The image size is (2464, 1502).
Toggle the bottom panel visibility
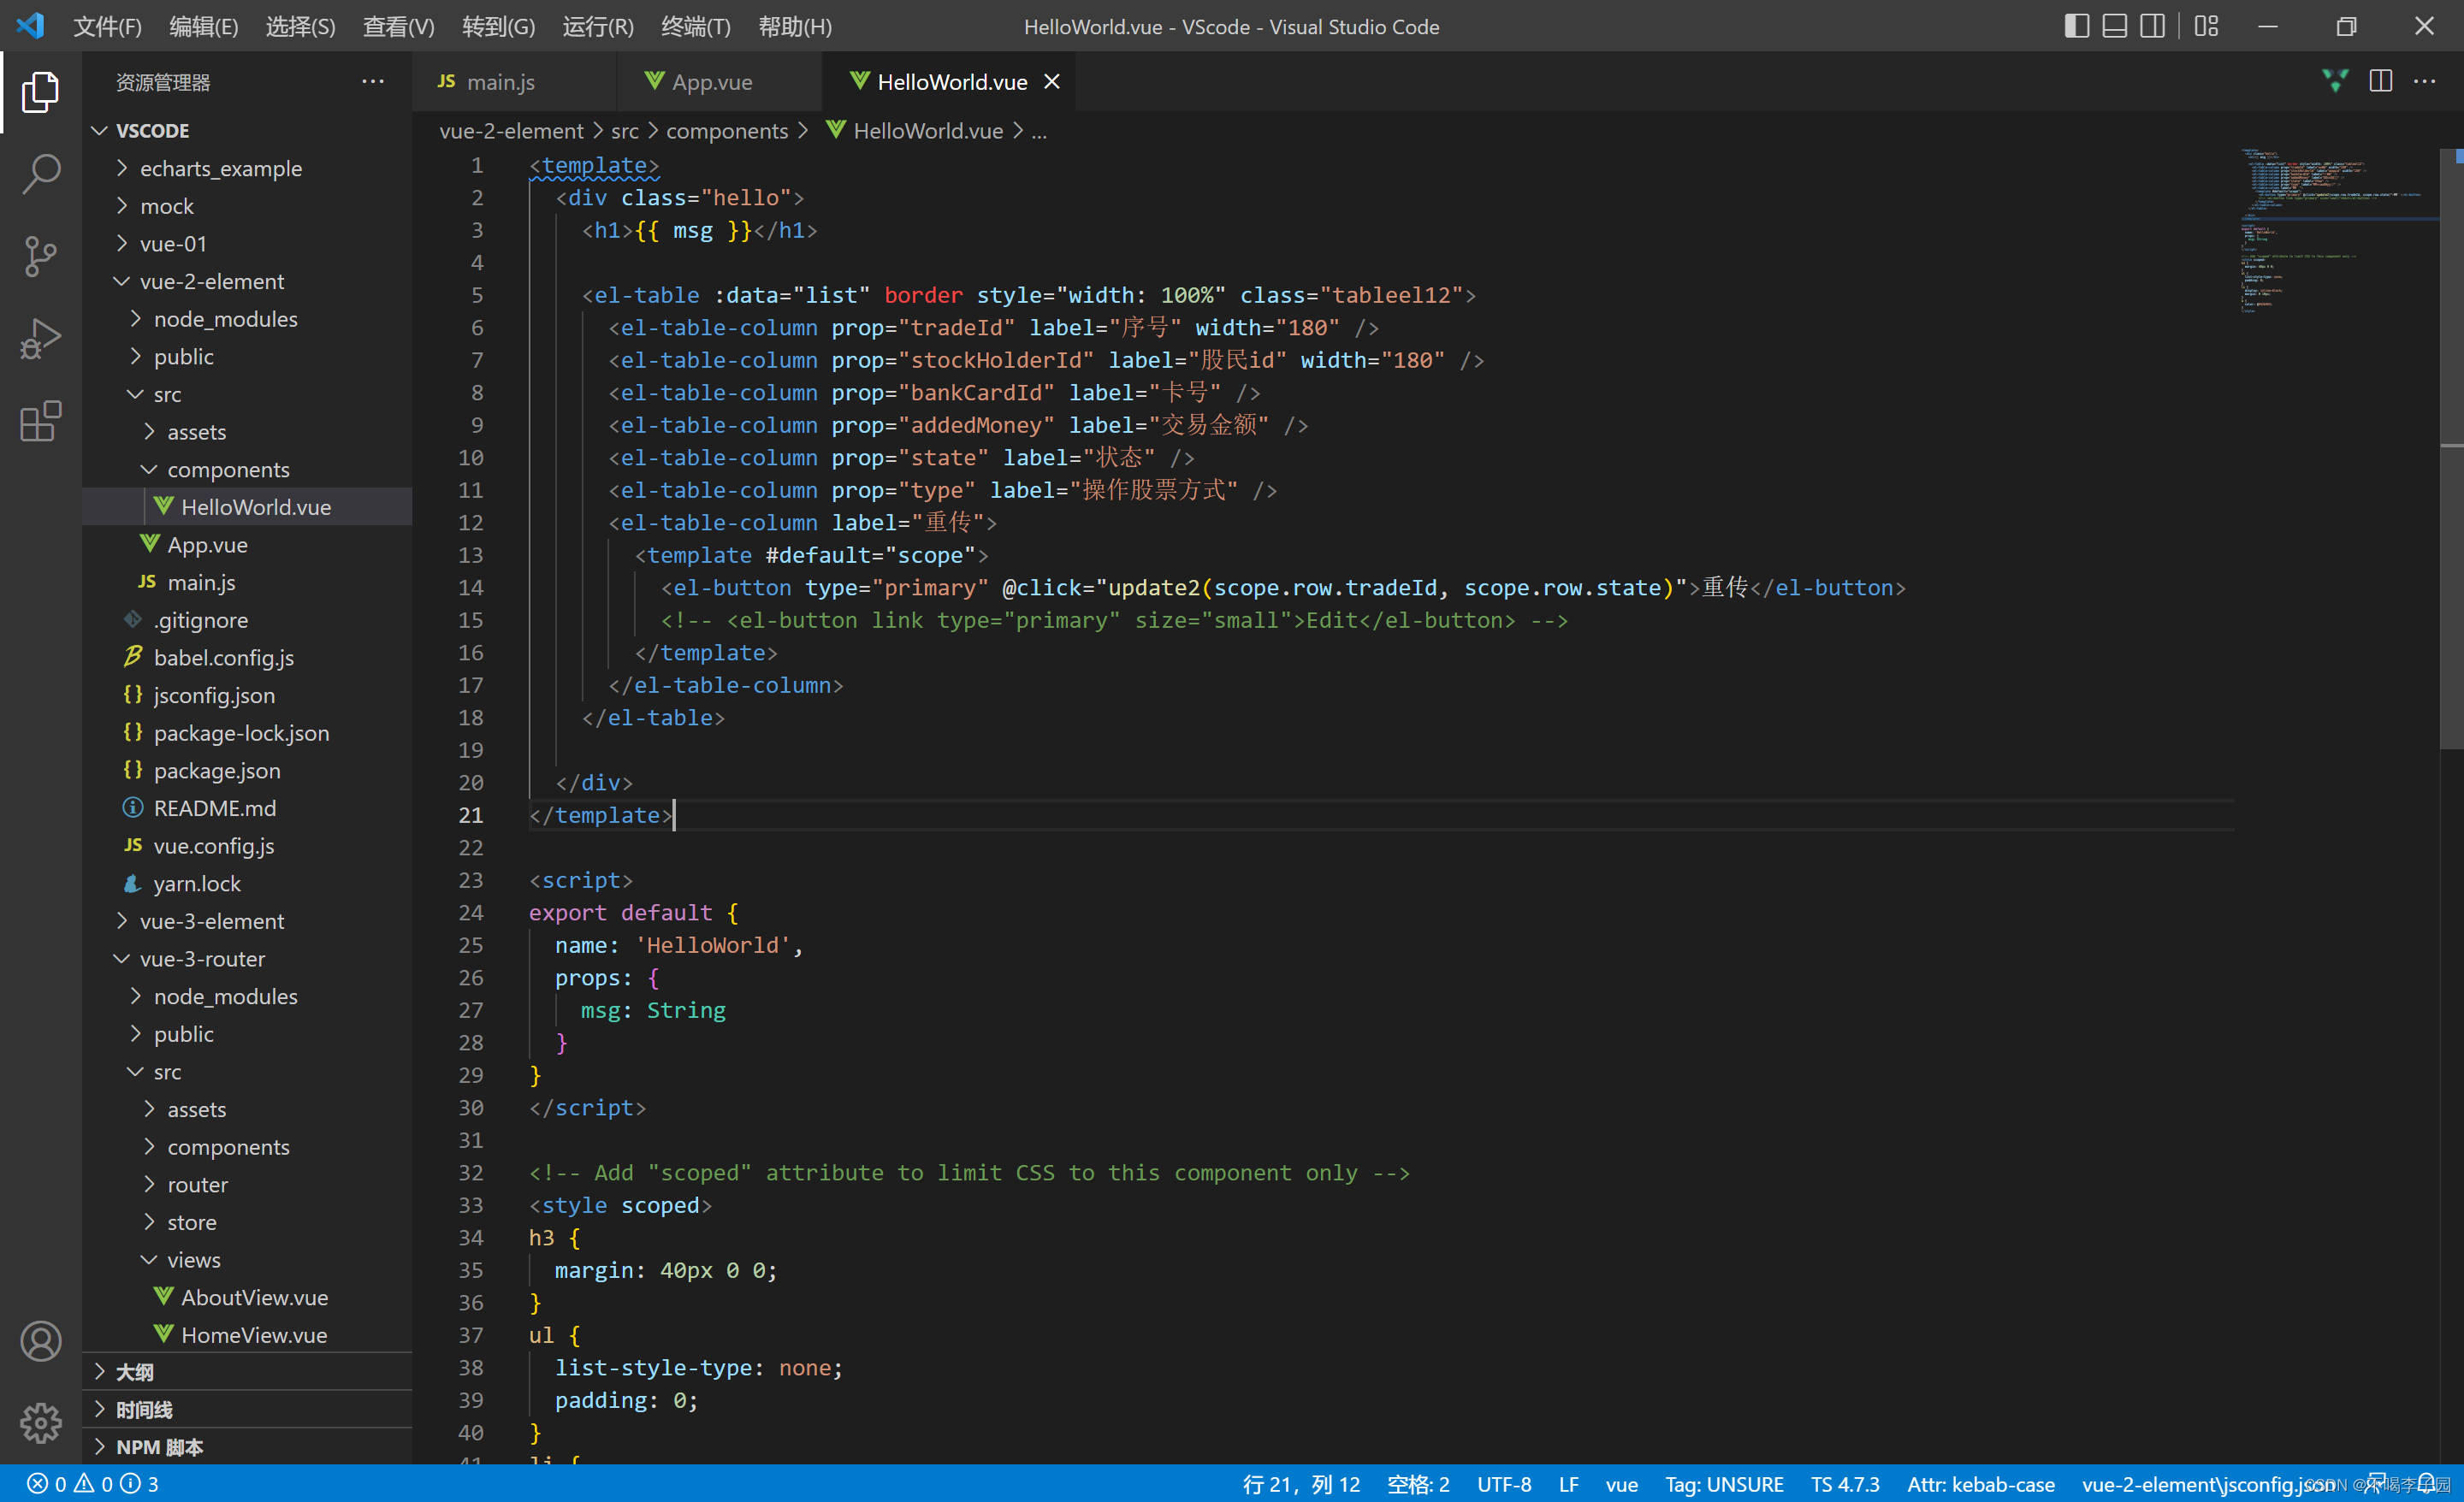2114,26
